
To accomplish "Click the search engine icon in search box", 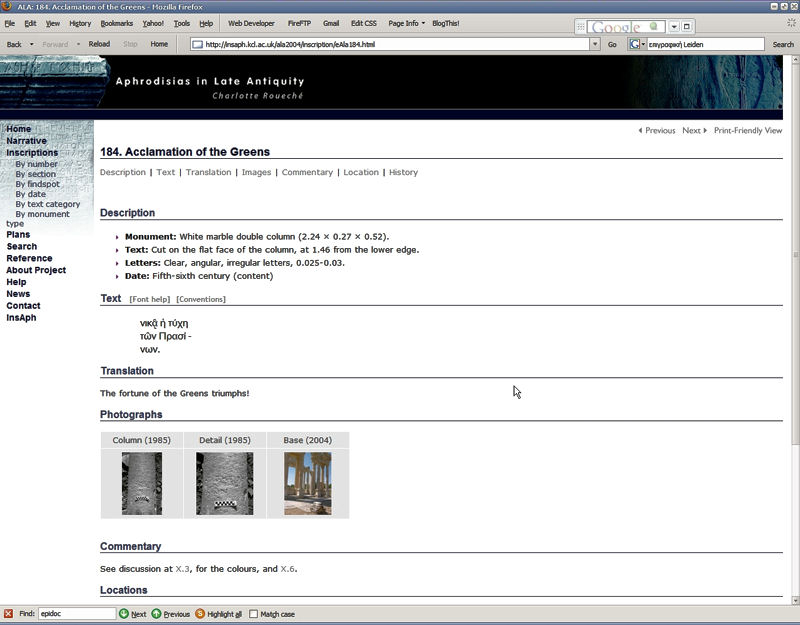I will (x=635, y=44).
